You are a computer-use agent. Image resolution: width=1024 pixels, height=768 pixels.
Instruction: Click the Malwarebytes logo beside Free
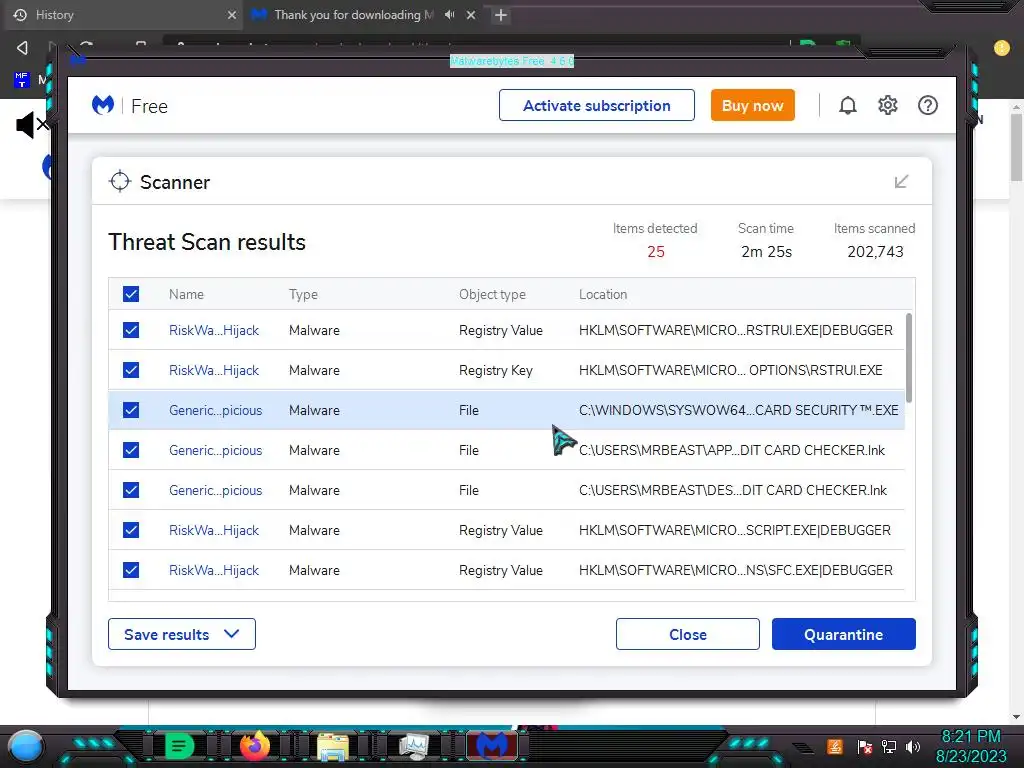103,105
